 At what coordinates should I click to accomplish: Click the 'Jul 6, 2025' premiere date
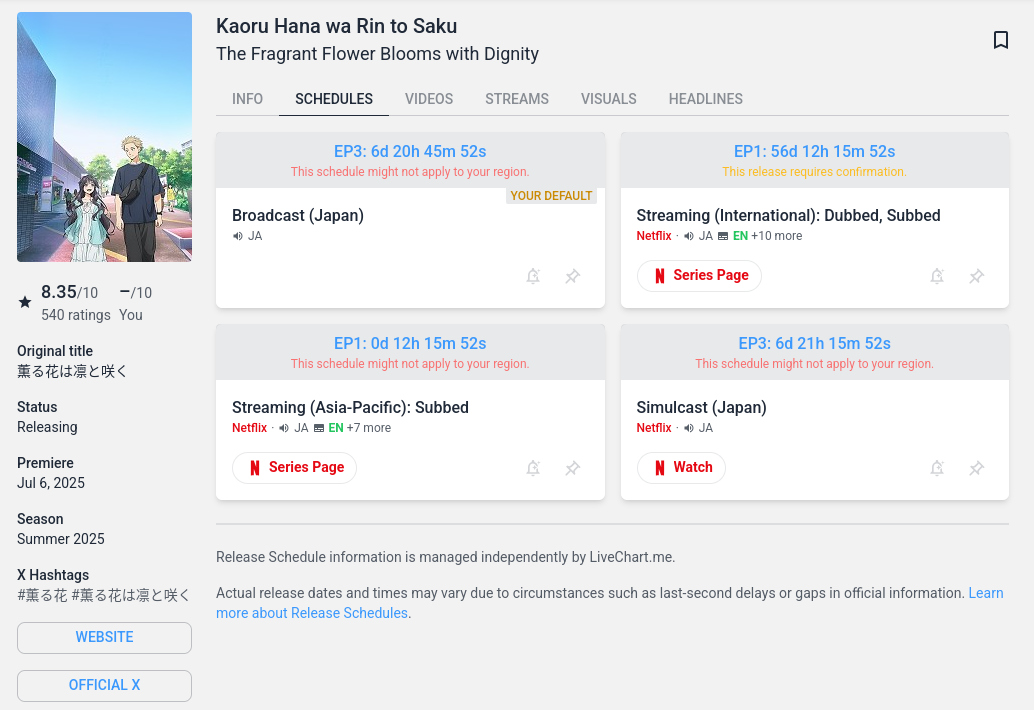click(51, 483)
